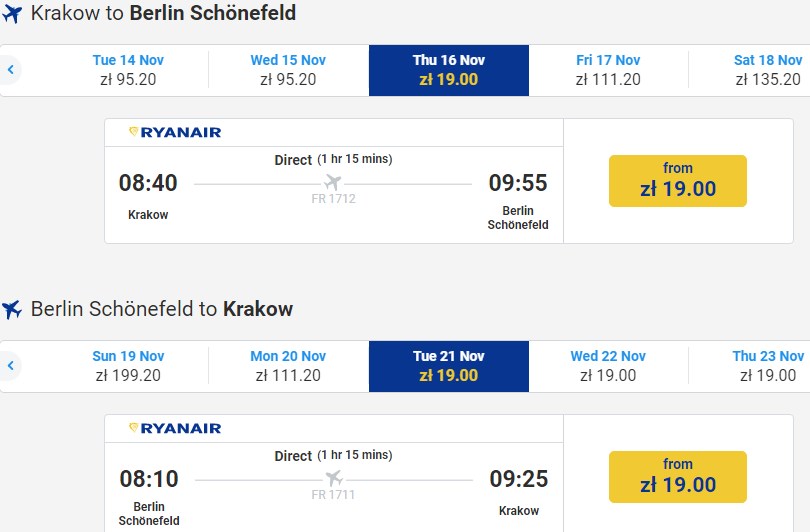Click the plane icon above FR 1711
This screenshot has width=810, height=532.
333,479
